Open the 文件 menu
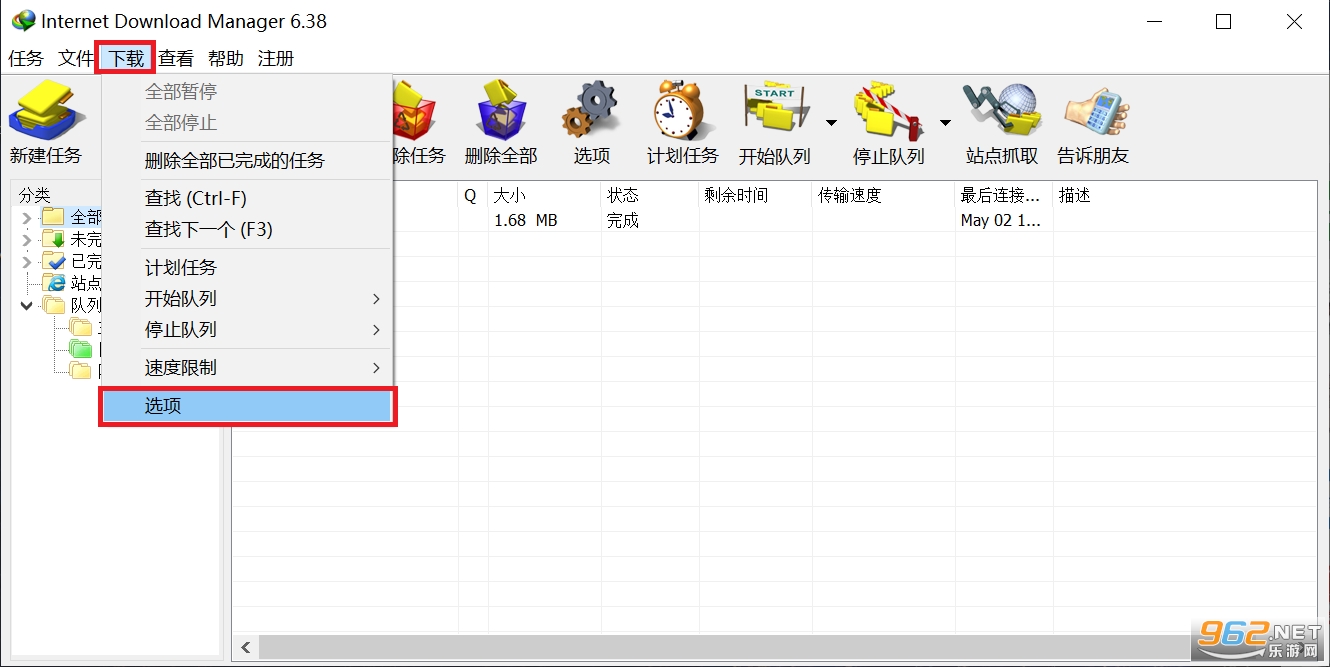The image size is (1330, 667). coord(76,59)
